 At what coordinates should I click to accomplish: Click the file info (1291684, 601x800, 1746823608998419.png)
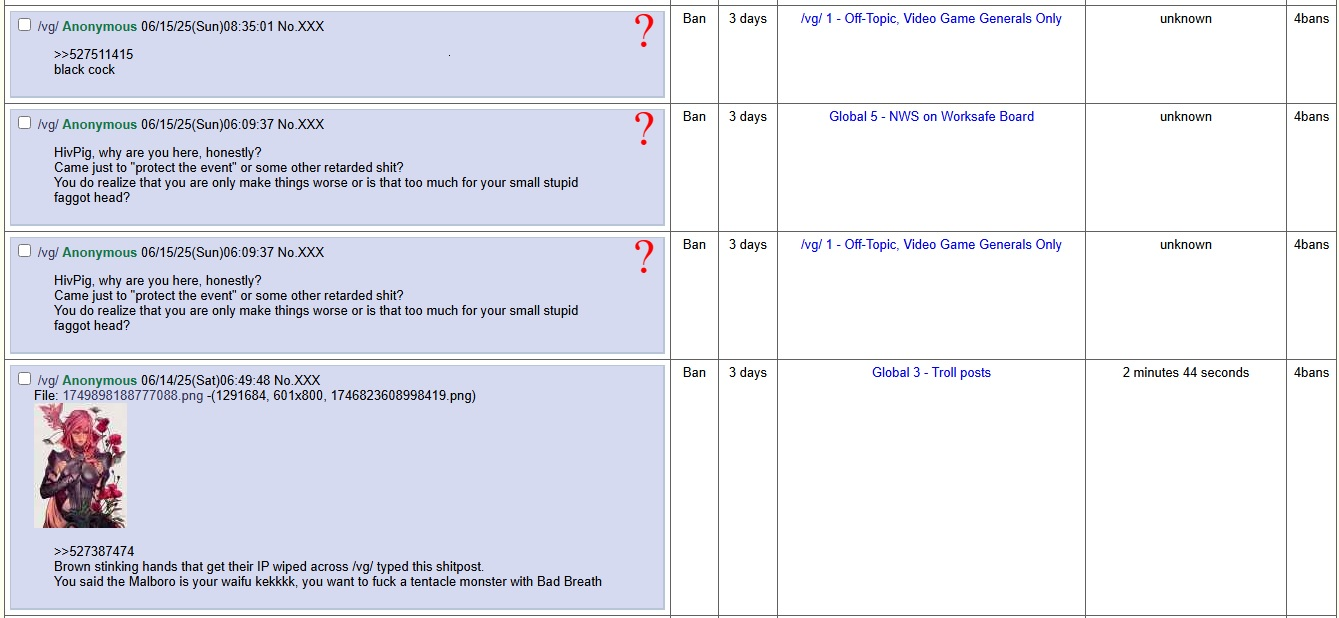(345, 396)
